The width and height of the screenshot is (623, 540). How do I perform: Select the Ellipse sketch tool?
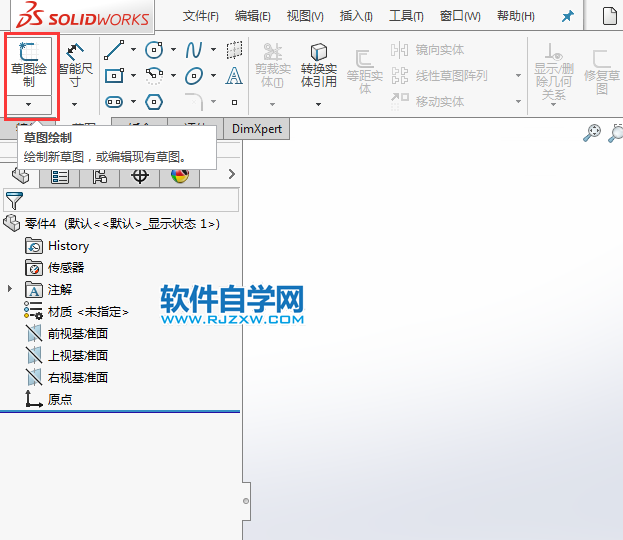coord(194,75)
